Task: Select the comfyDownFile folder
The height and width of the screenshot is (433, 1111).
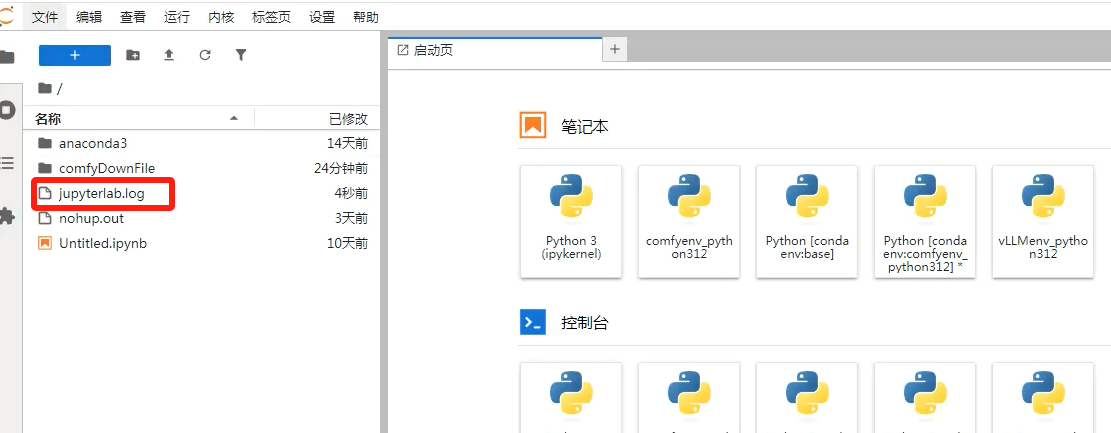Action: tap(203, 169)
